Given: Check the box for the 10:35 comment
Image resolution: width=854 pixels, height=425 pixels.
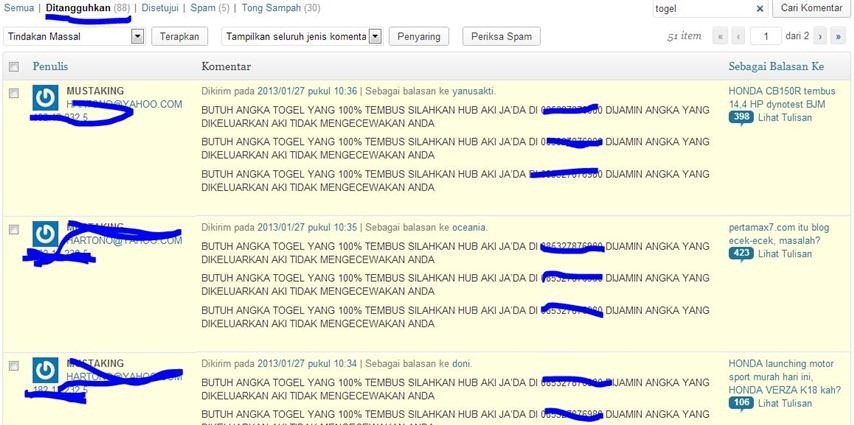Looking at the screenshot, I should (x=13, y=230).
